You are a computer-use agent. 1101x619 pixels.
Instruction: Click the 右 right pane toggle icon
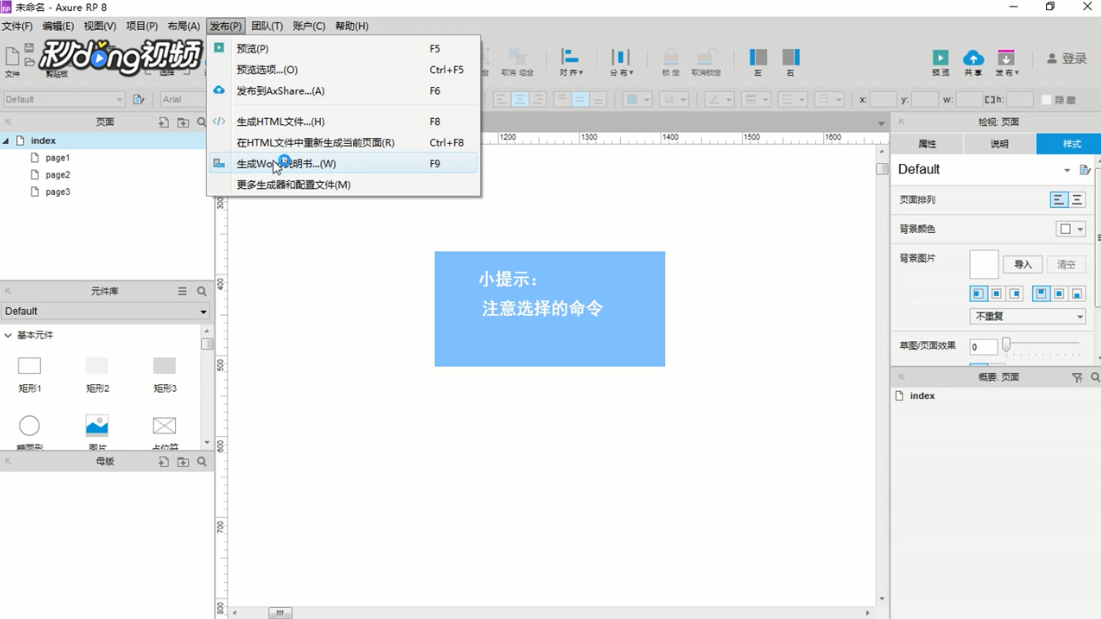tap(790, 58)
